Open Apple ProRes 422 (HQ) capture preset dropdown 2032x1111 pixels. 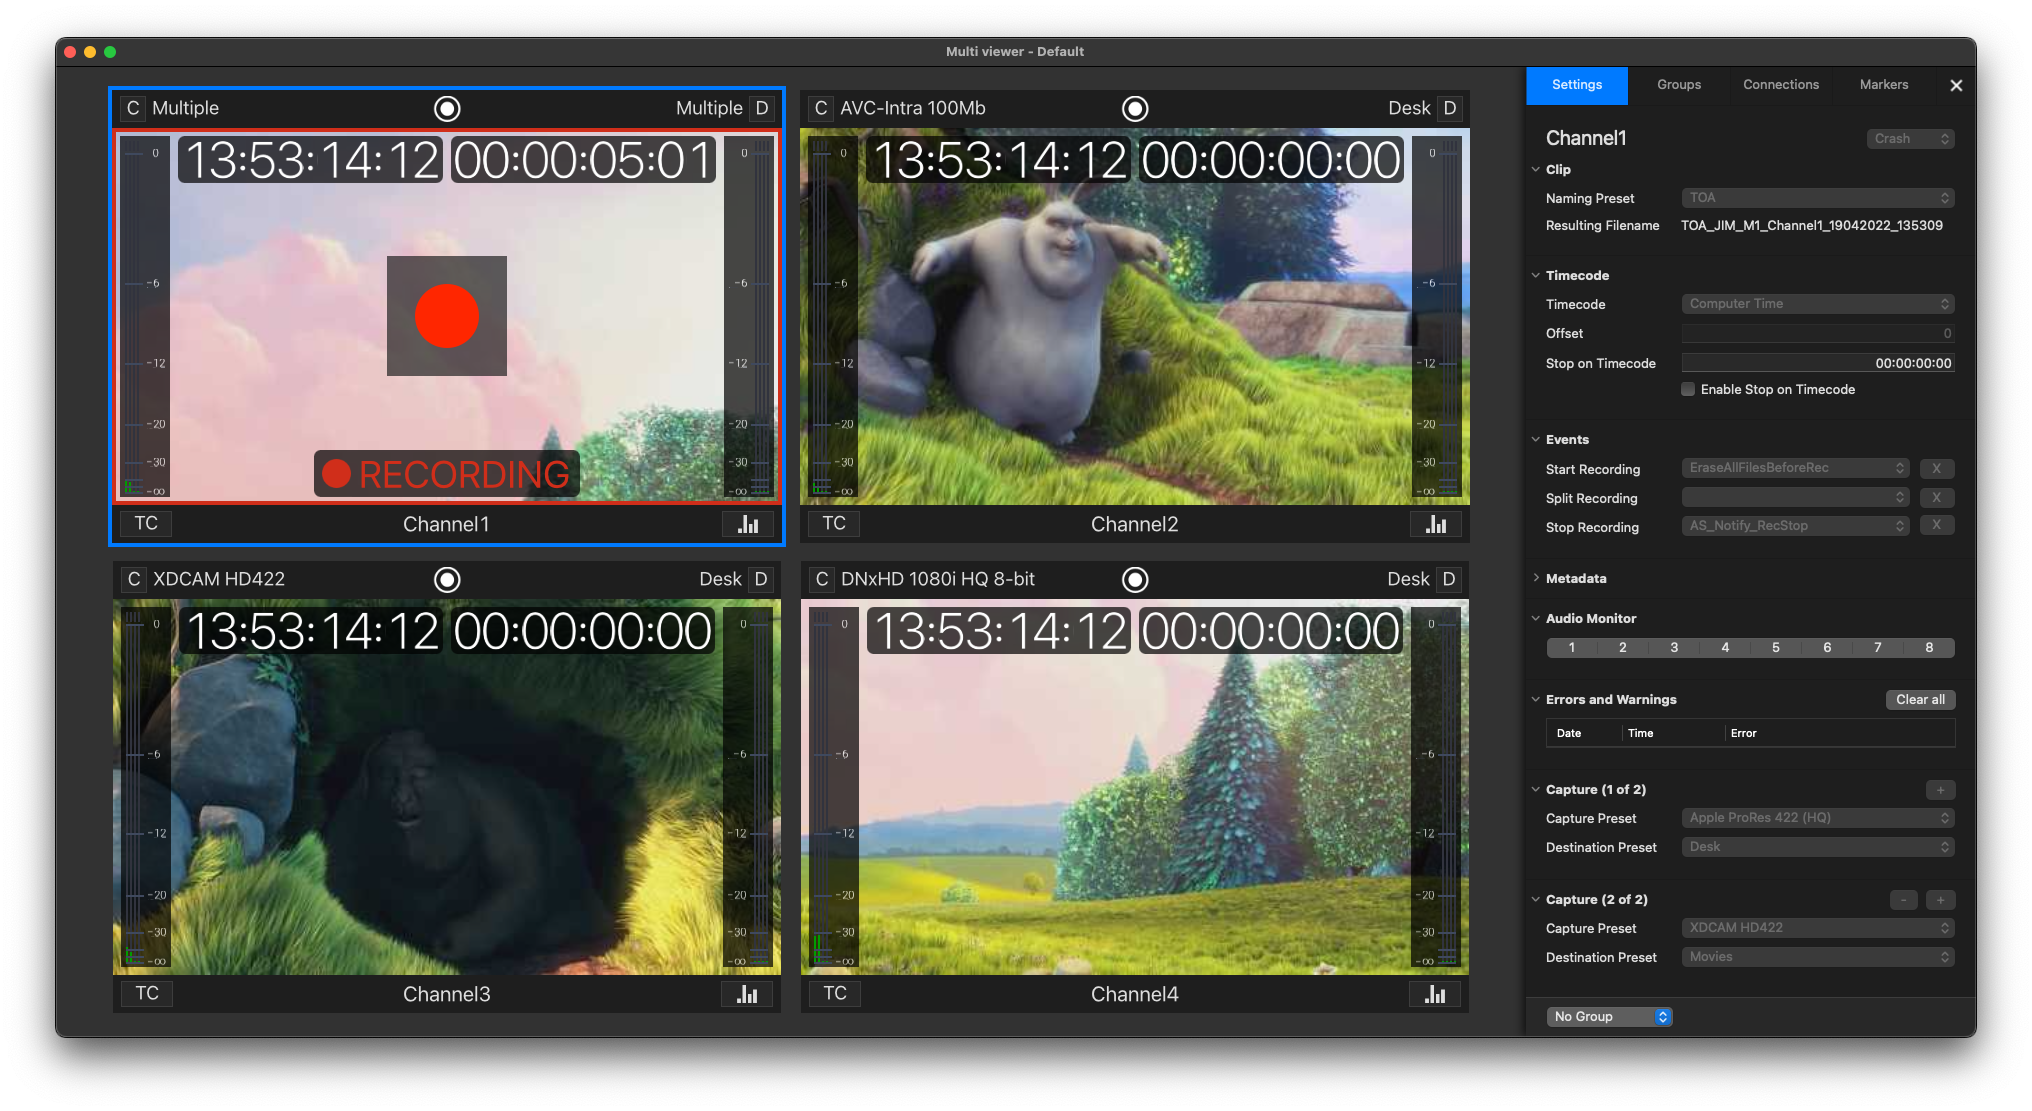(1818, 818)
